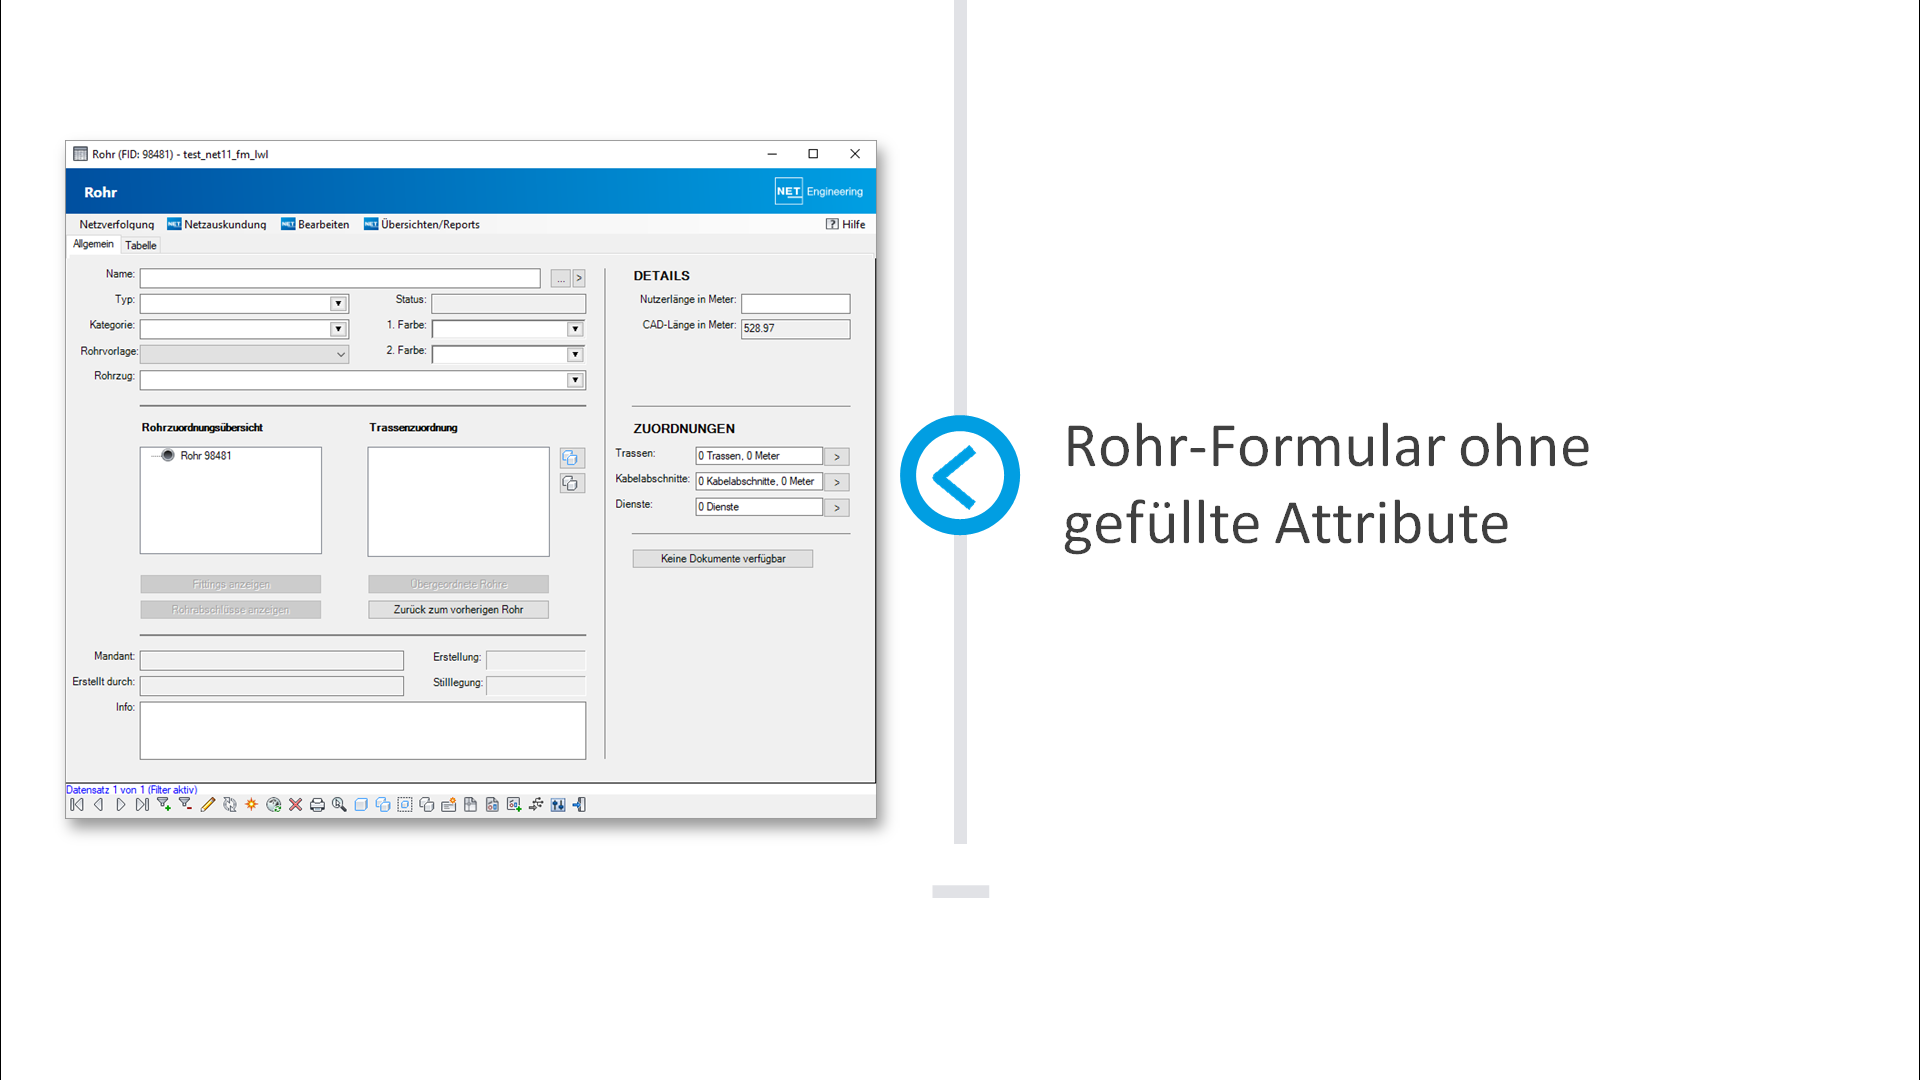Click the large blue back arrow circle
The image size is (1920, 1080).
(x=959, y=475)
